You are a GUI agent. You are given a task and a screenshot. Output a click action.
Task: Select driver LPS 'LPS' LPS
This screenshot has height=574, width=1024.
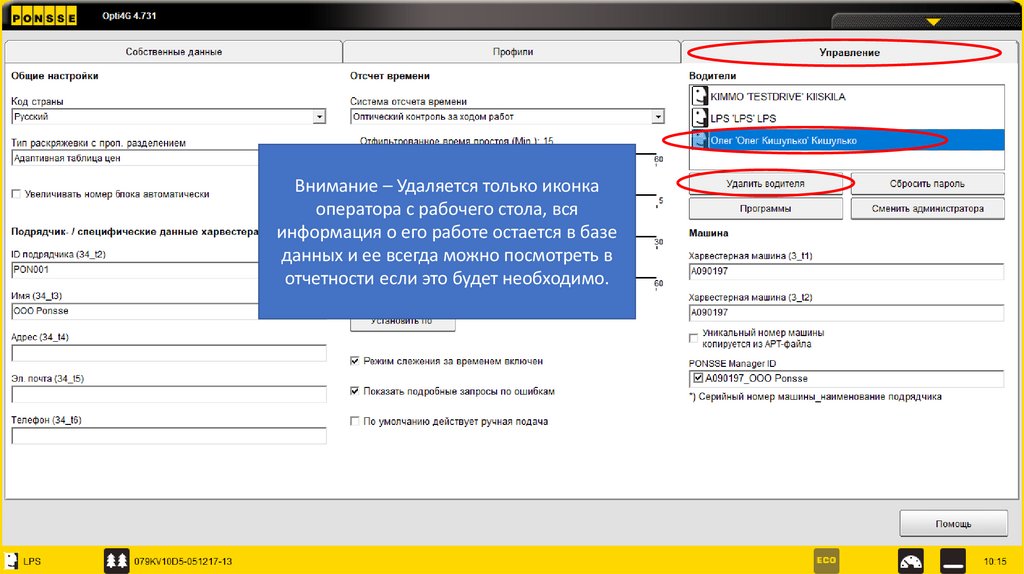click(847, 118)
